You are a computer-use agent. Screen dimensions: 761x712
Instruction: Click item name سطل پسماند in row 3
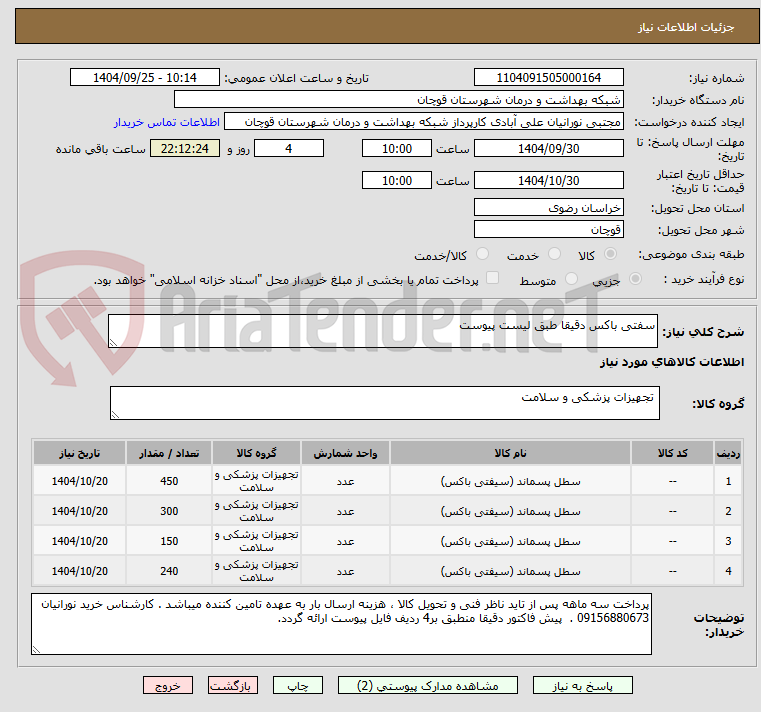[x=510, y=542]
